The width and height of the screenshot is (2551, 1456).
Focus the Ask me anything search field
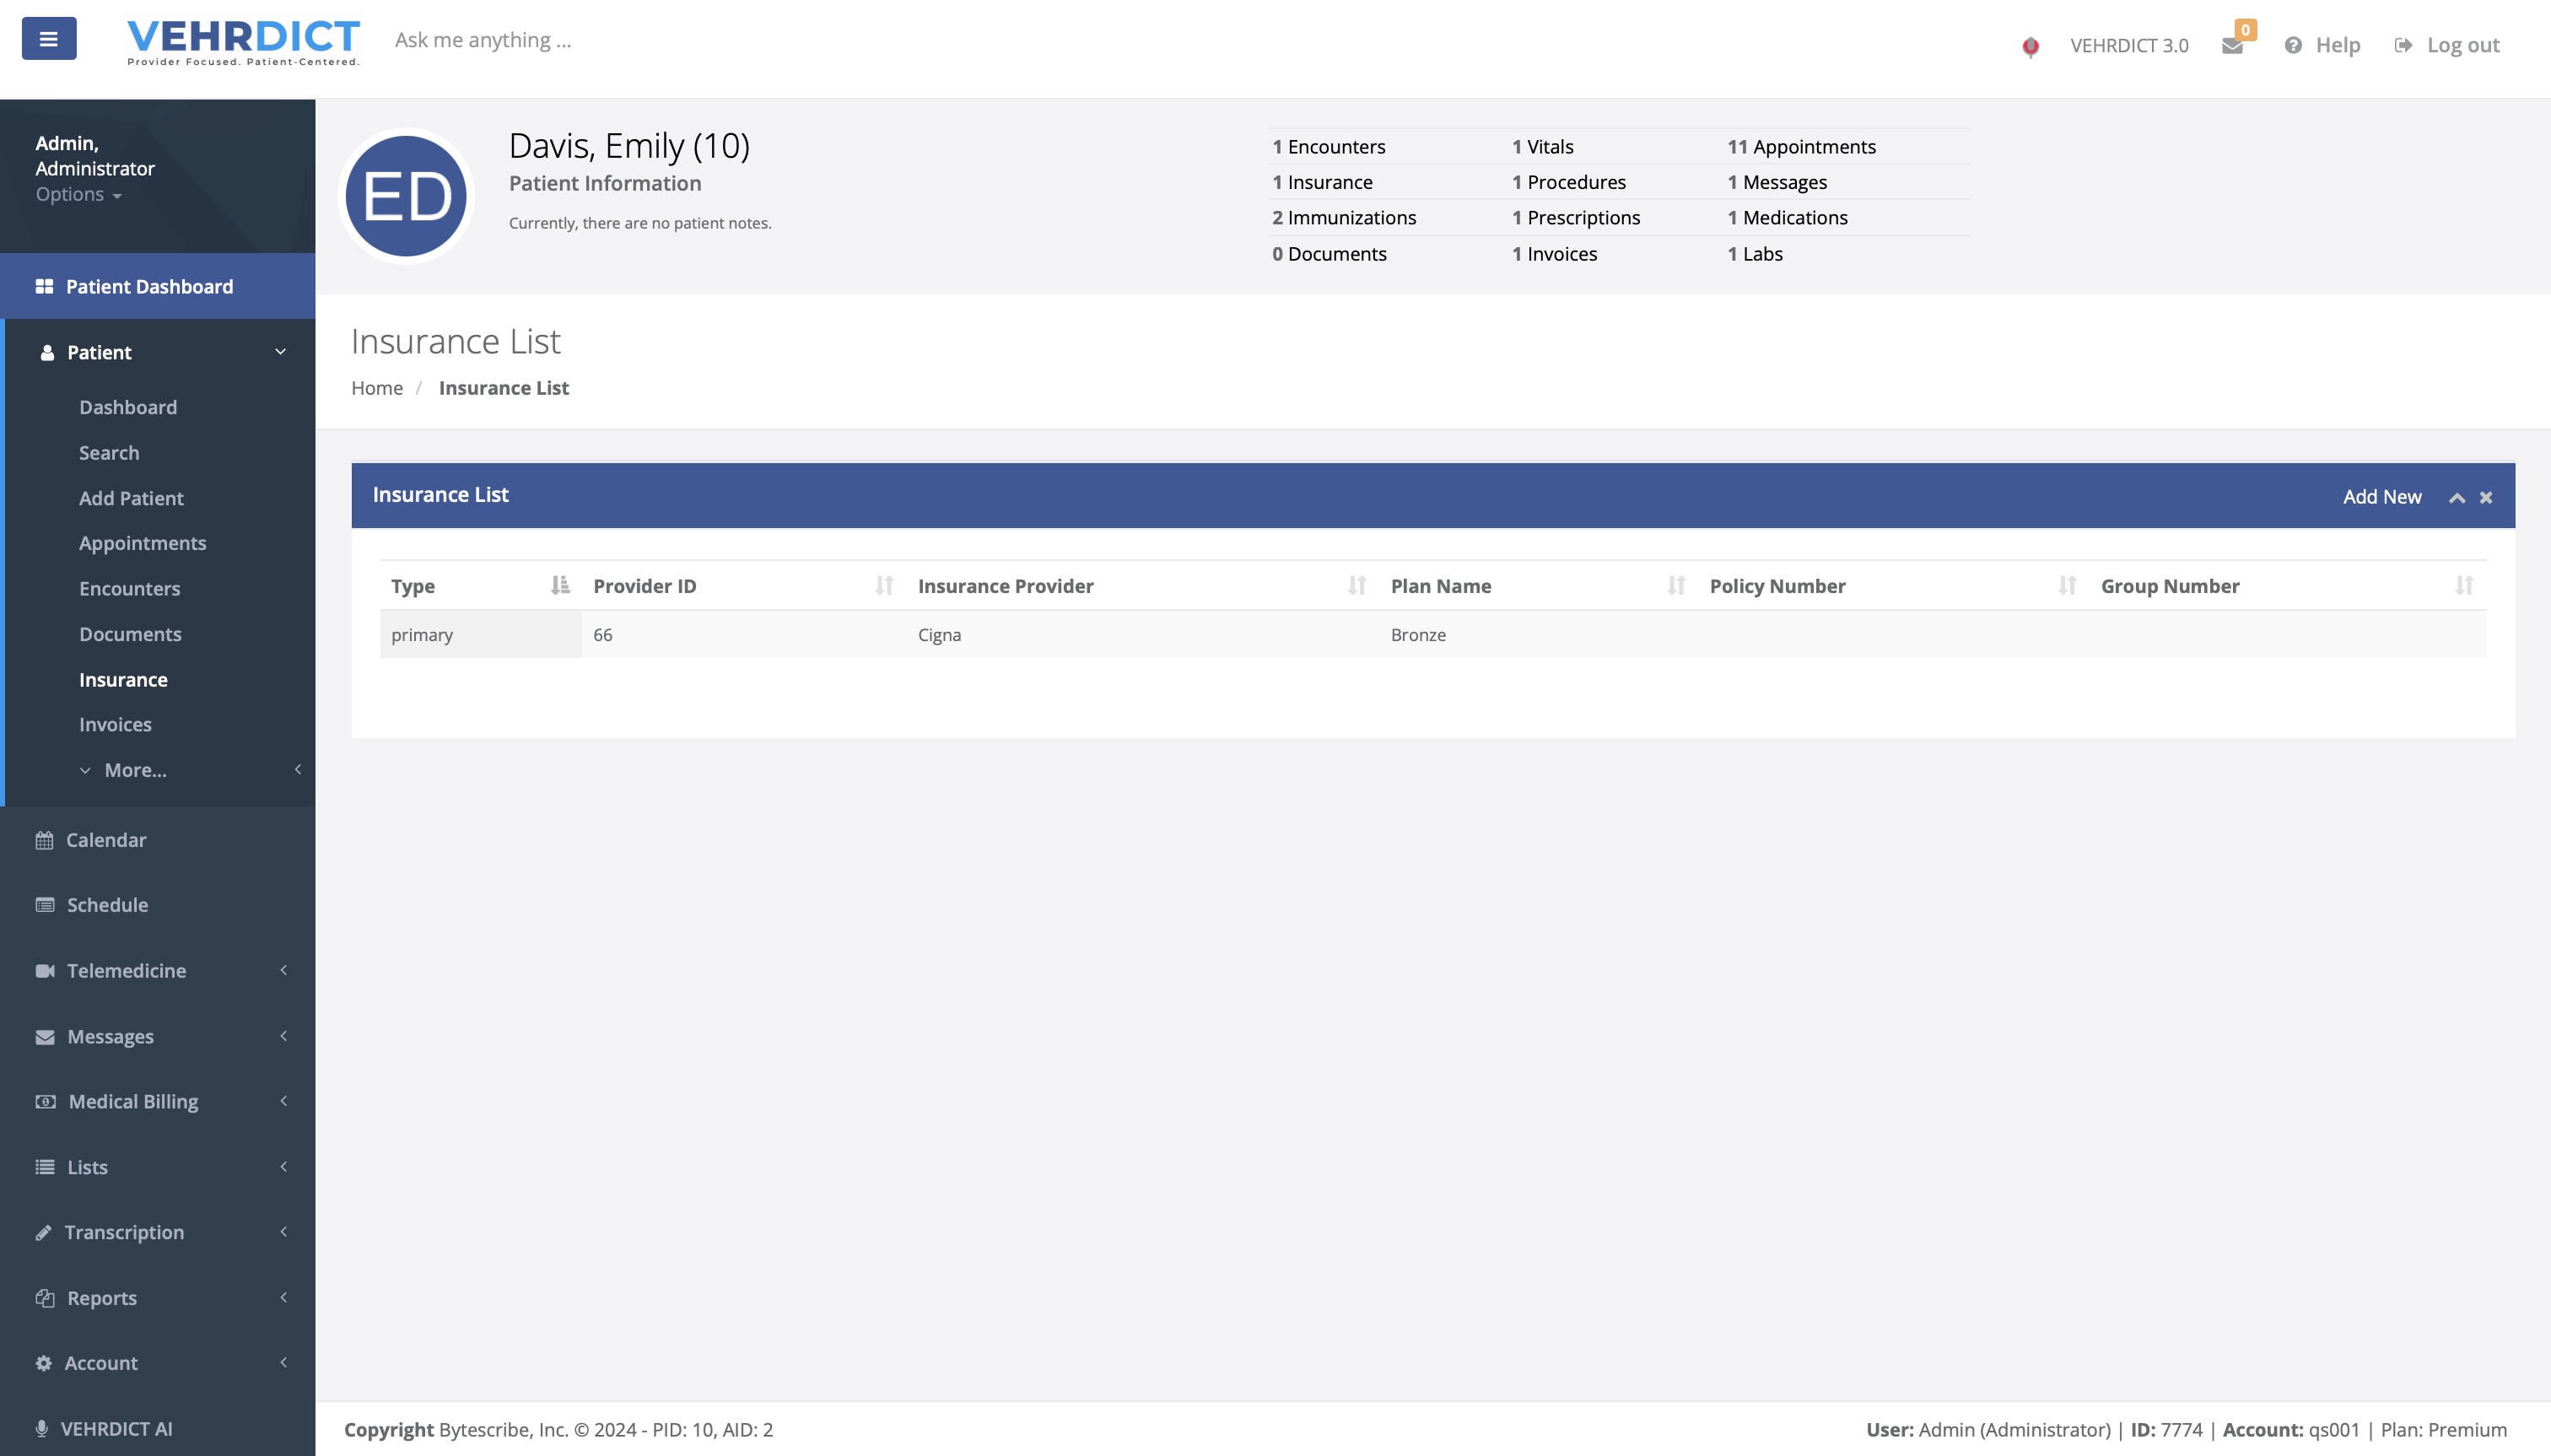483,40
